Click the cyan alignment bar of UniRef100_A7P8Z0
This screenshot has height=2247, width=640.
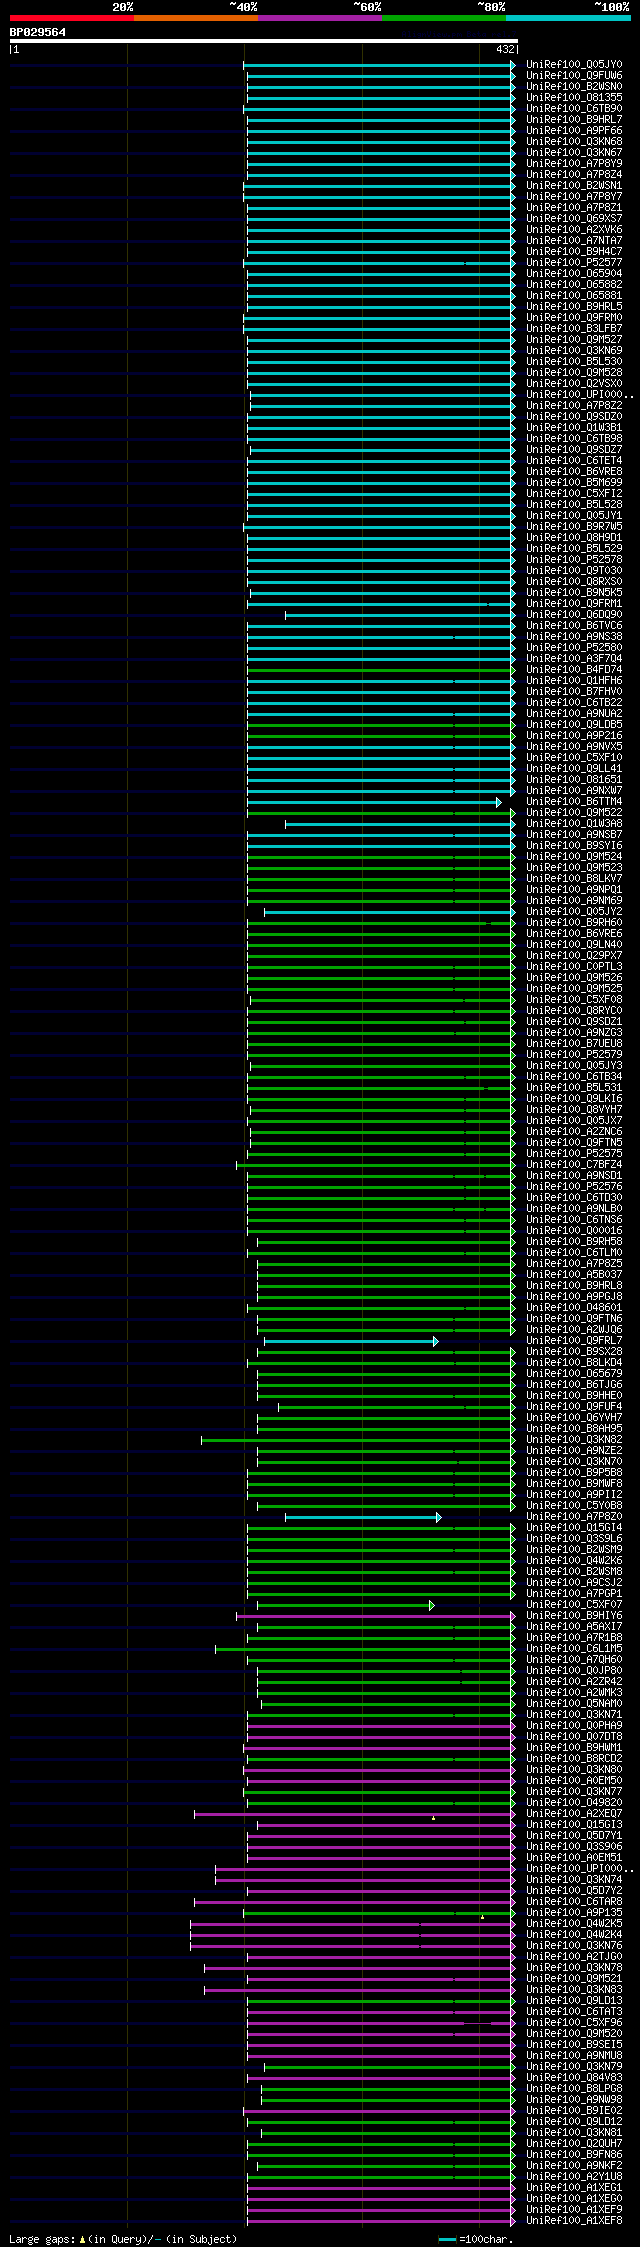click(363, 1517)
